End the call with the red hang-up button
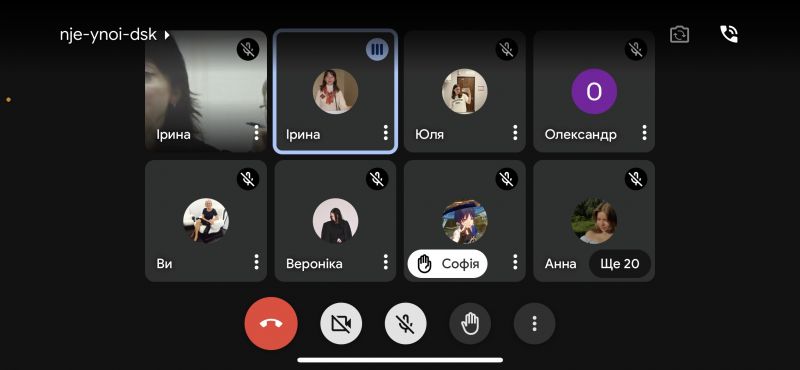This screenshot has height=370, width=800. tap(270, 323)
